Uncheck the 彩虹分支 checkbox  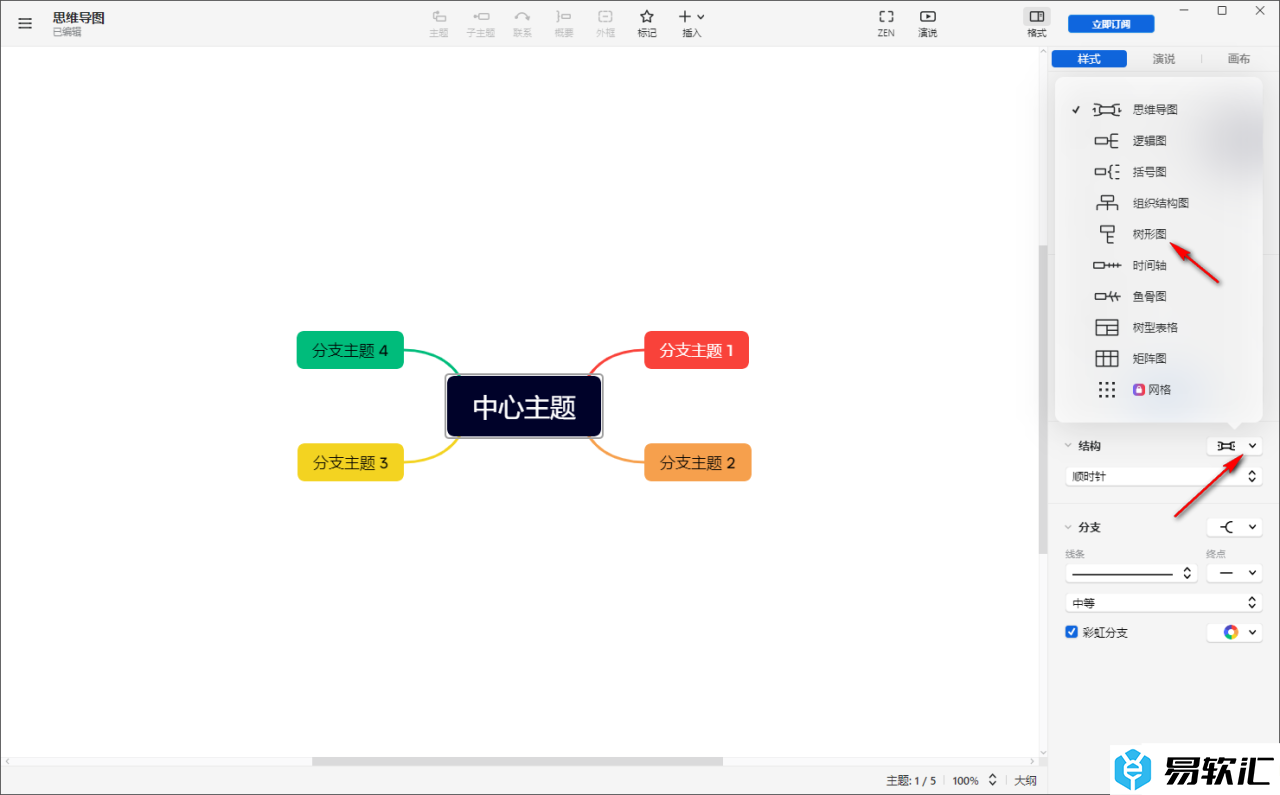click(1072, 632)
